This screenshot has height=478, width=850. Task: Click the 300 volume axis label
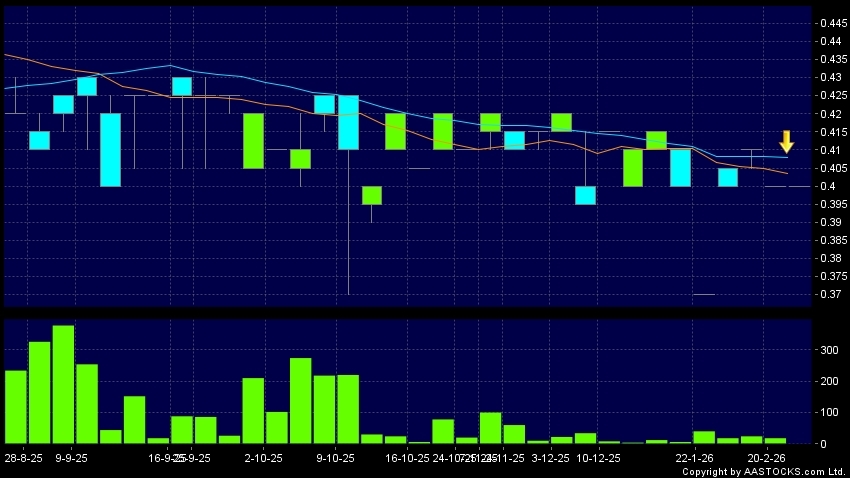(x=830, y=350)
